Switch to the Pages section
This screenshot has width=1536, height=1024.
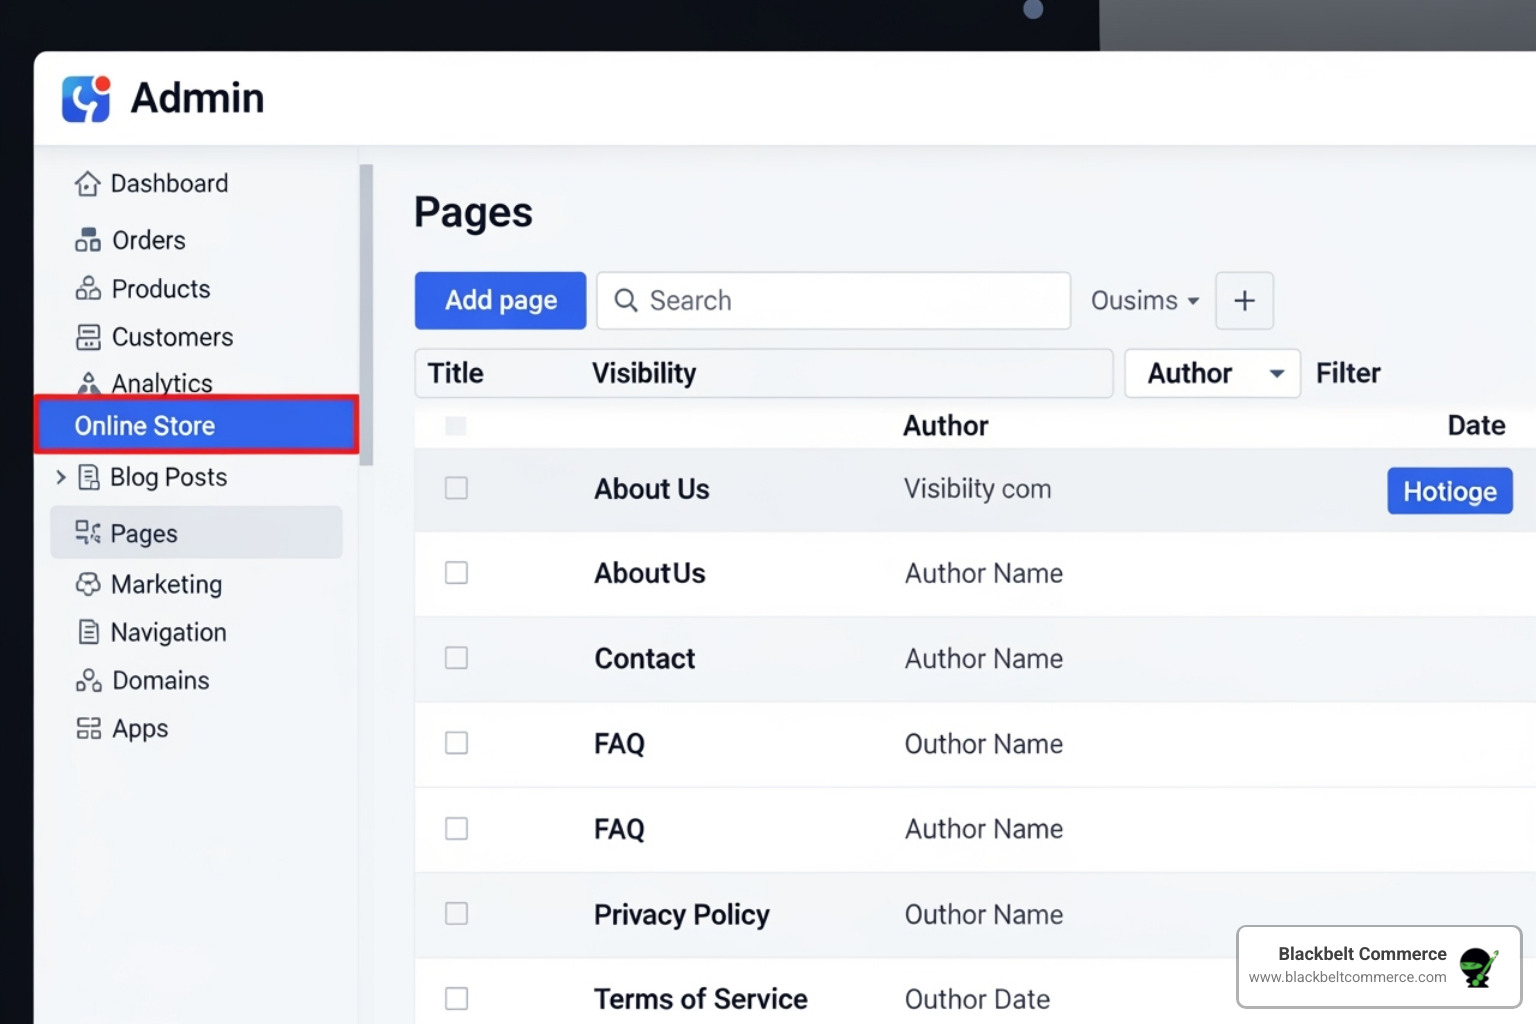(x=145, y=533)
